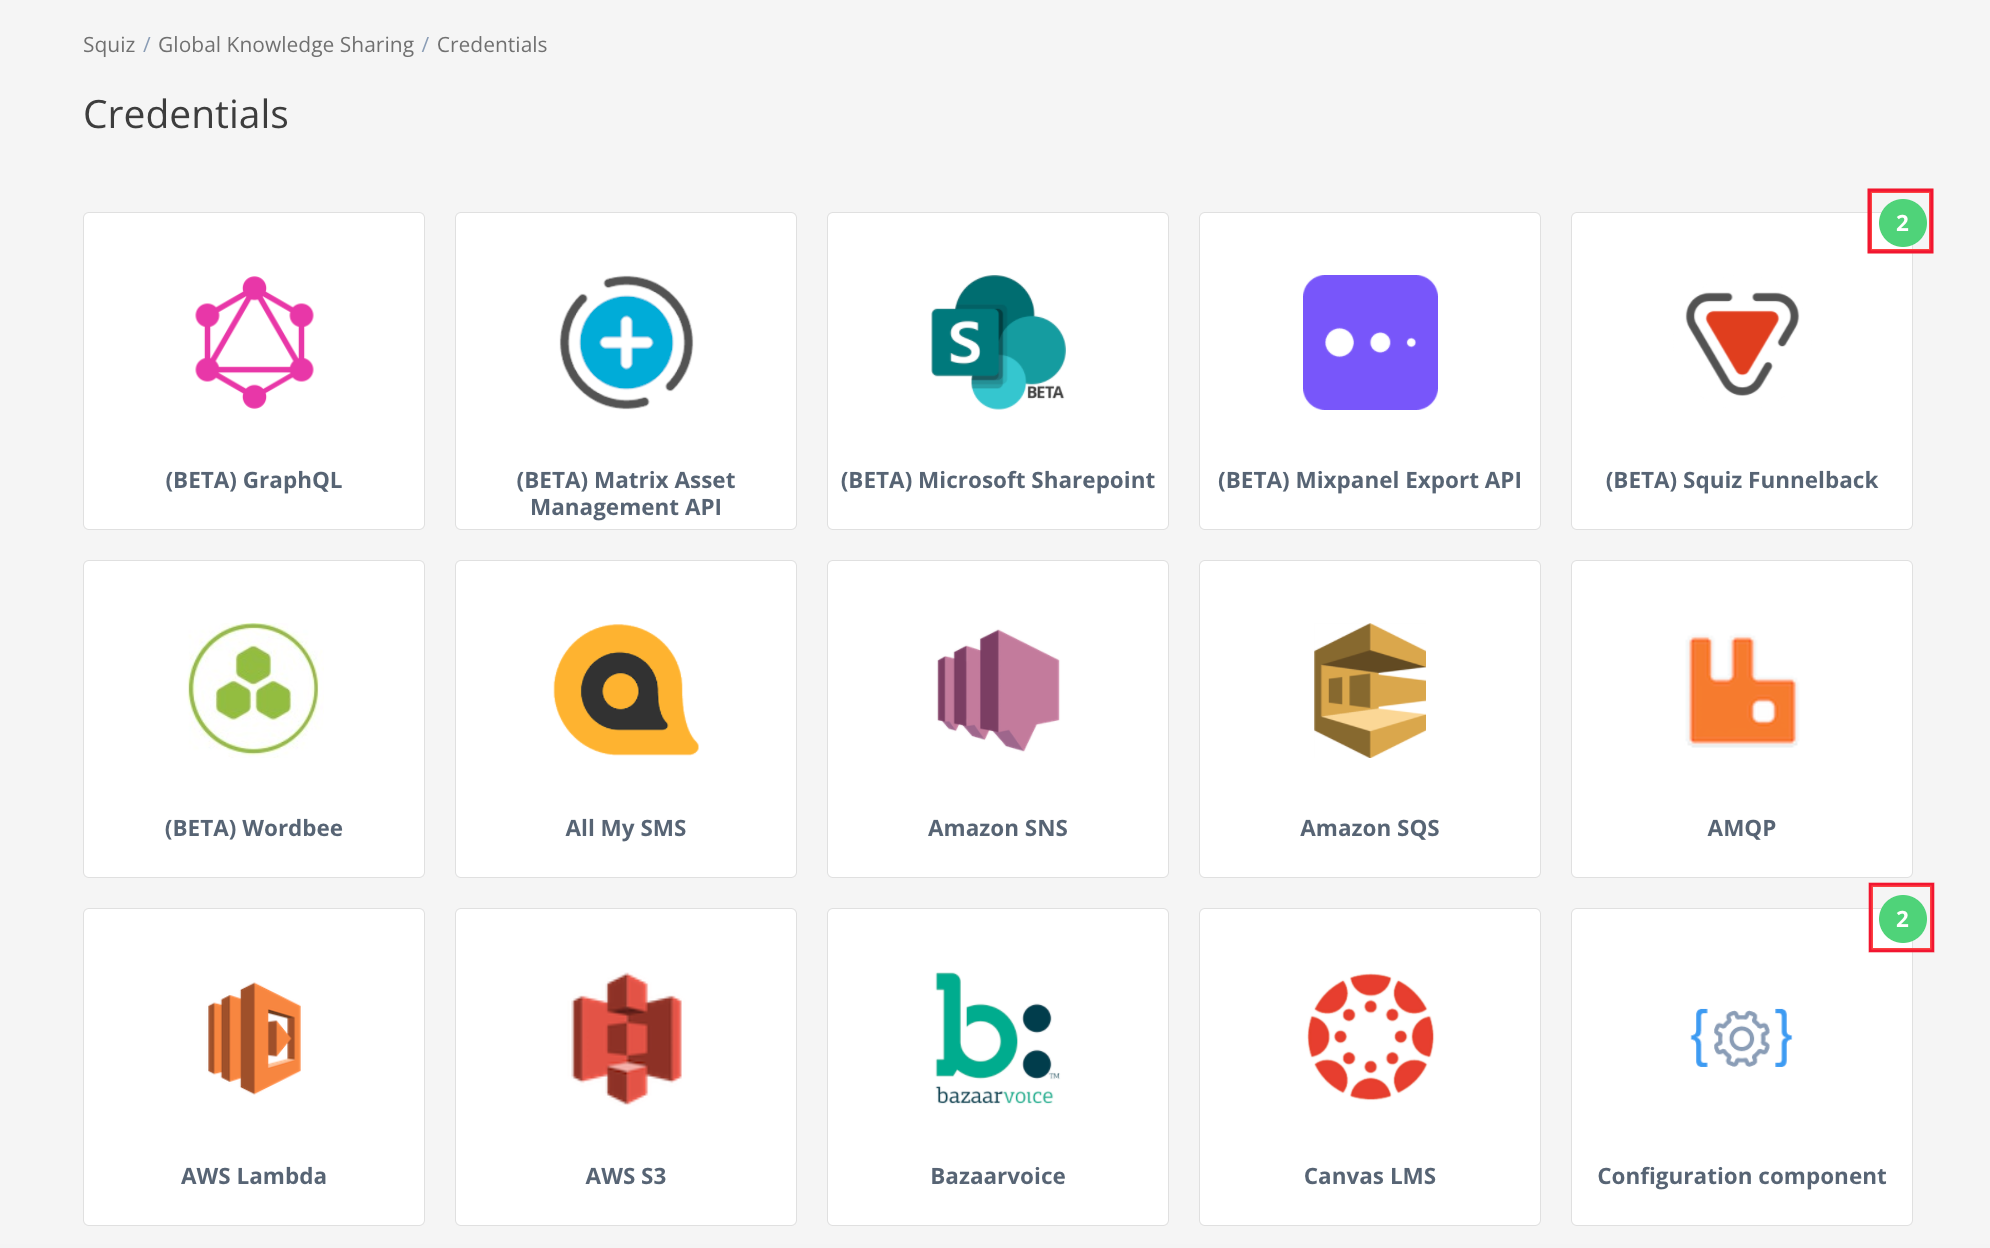Screen dimensions: 1990x1248
Task: Click '(BETA) Mixpanel Export API' label
Action: [x=1370, y=480]
